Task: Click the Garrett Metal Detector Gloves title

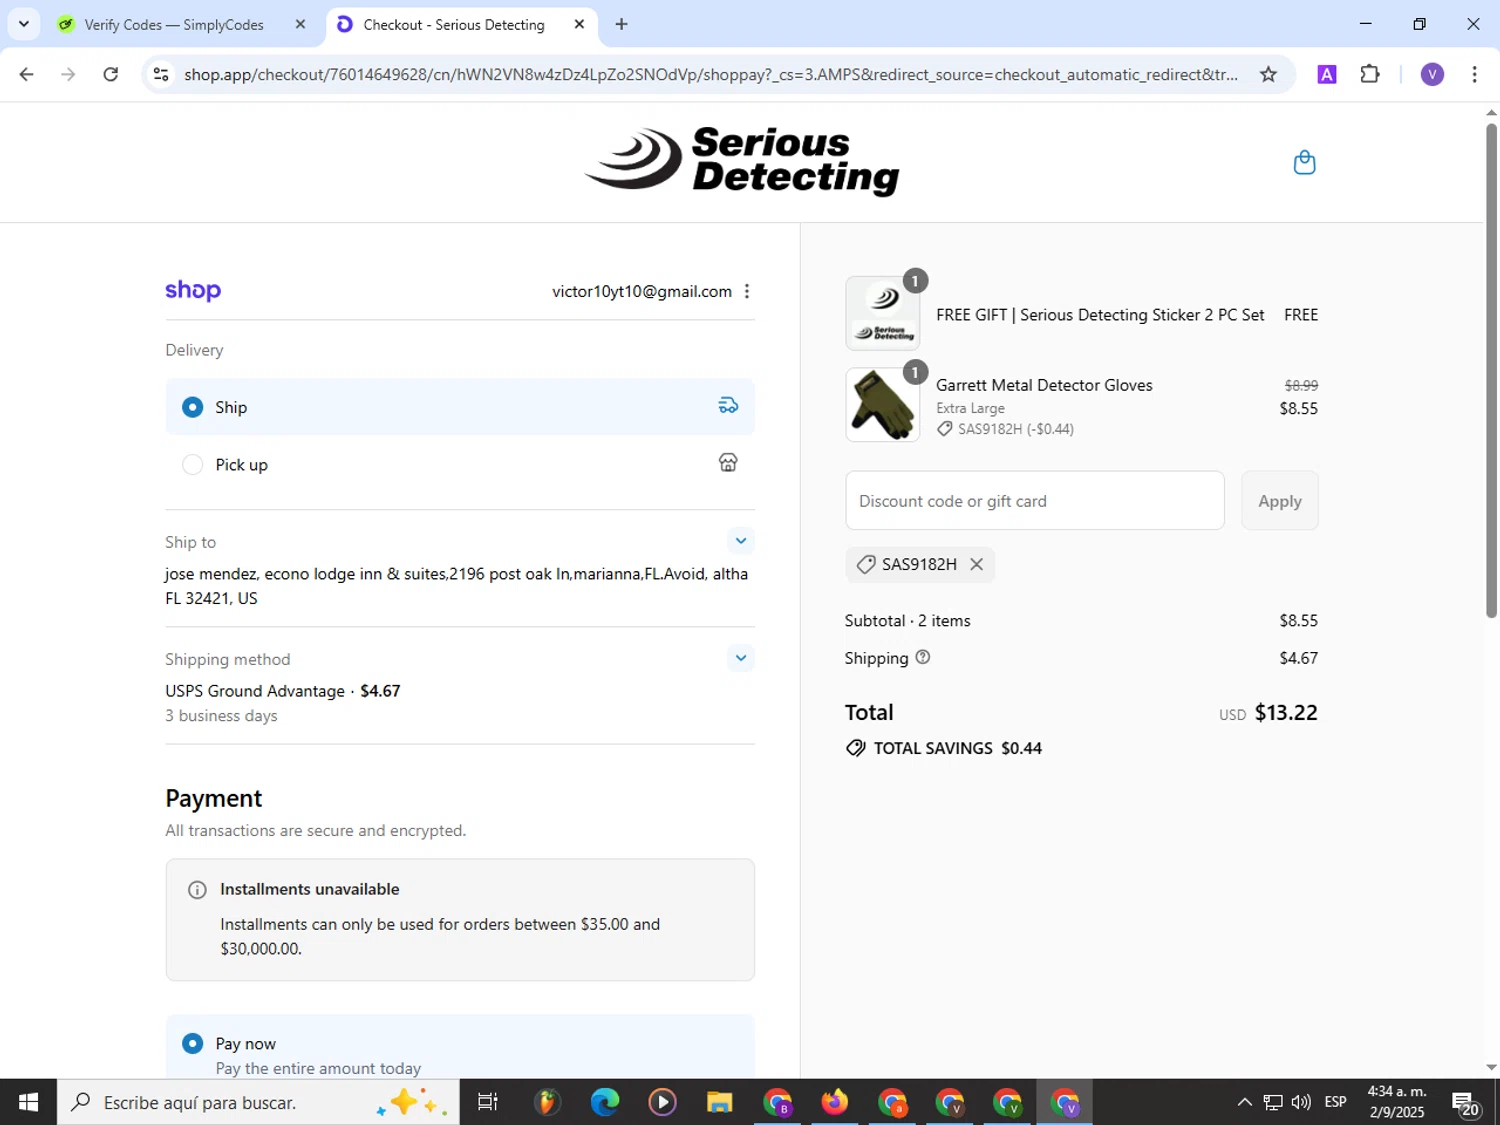Action: [x=1044, y=385]
